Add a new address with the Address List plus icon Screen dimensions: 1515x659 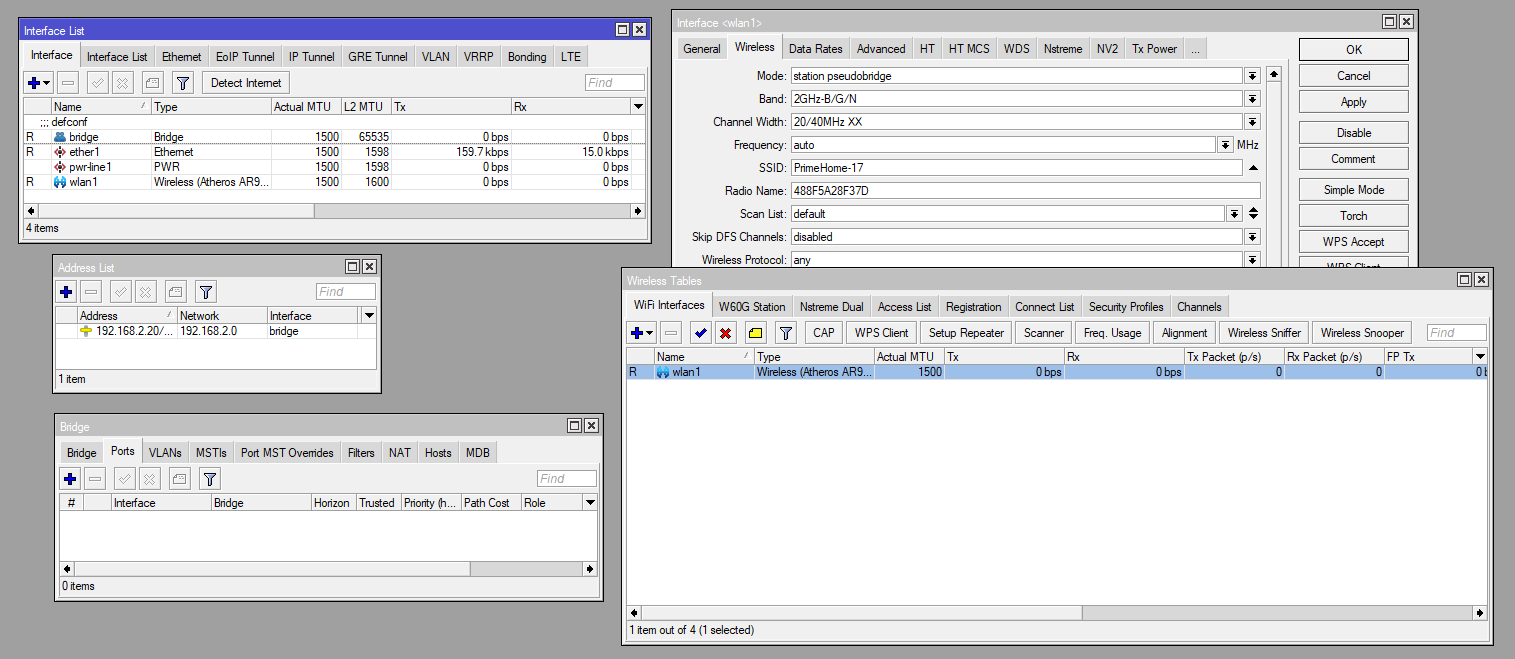[66, 292]
